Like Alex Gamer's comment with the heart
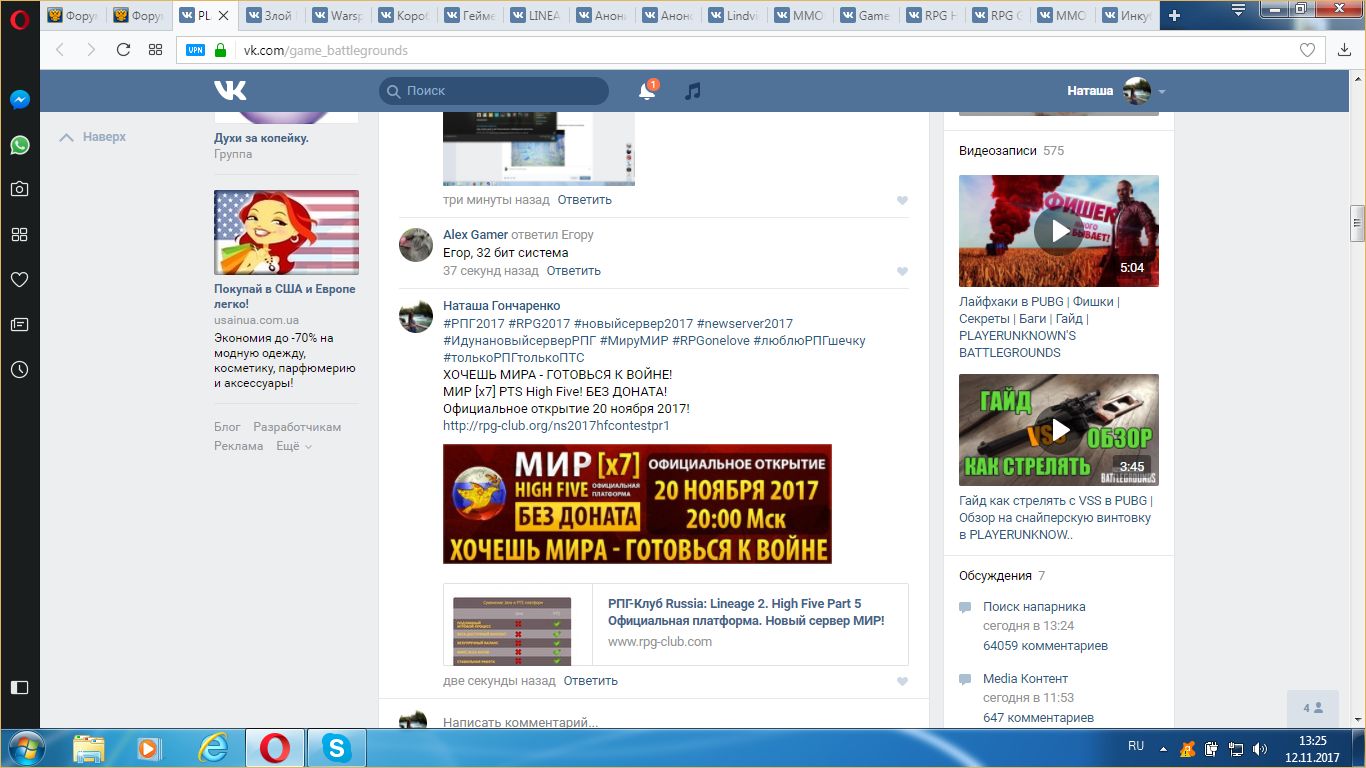 [x=902, y=272]
